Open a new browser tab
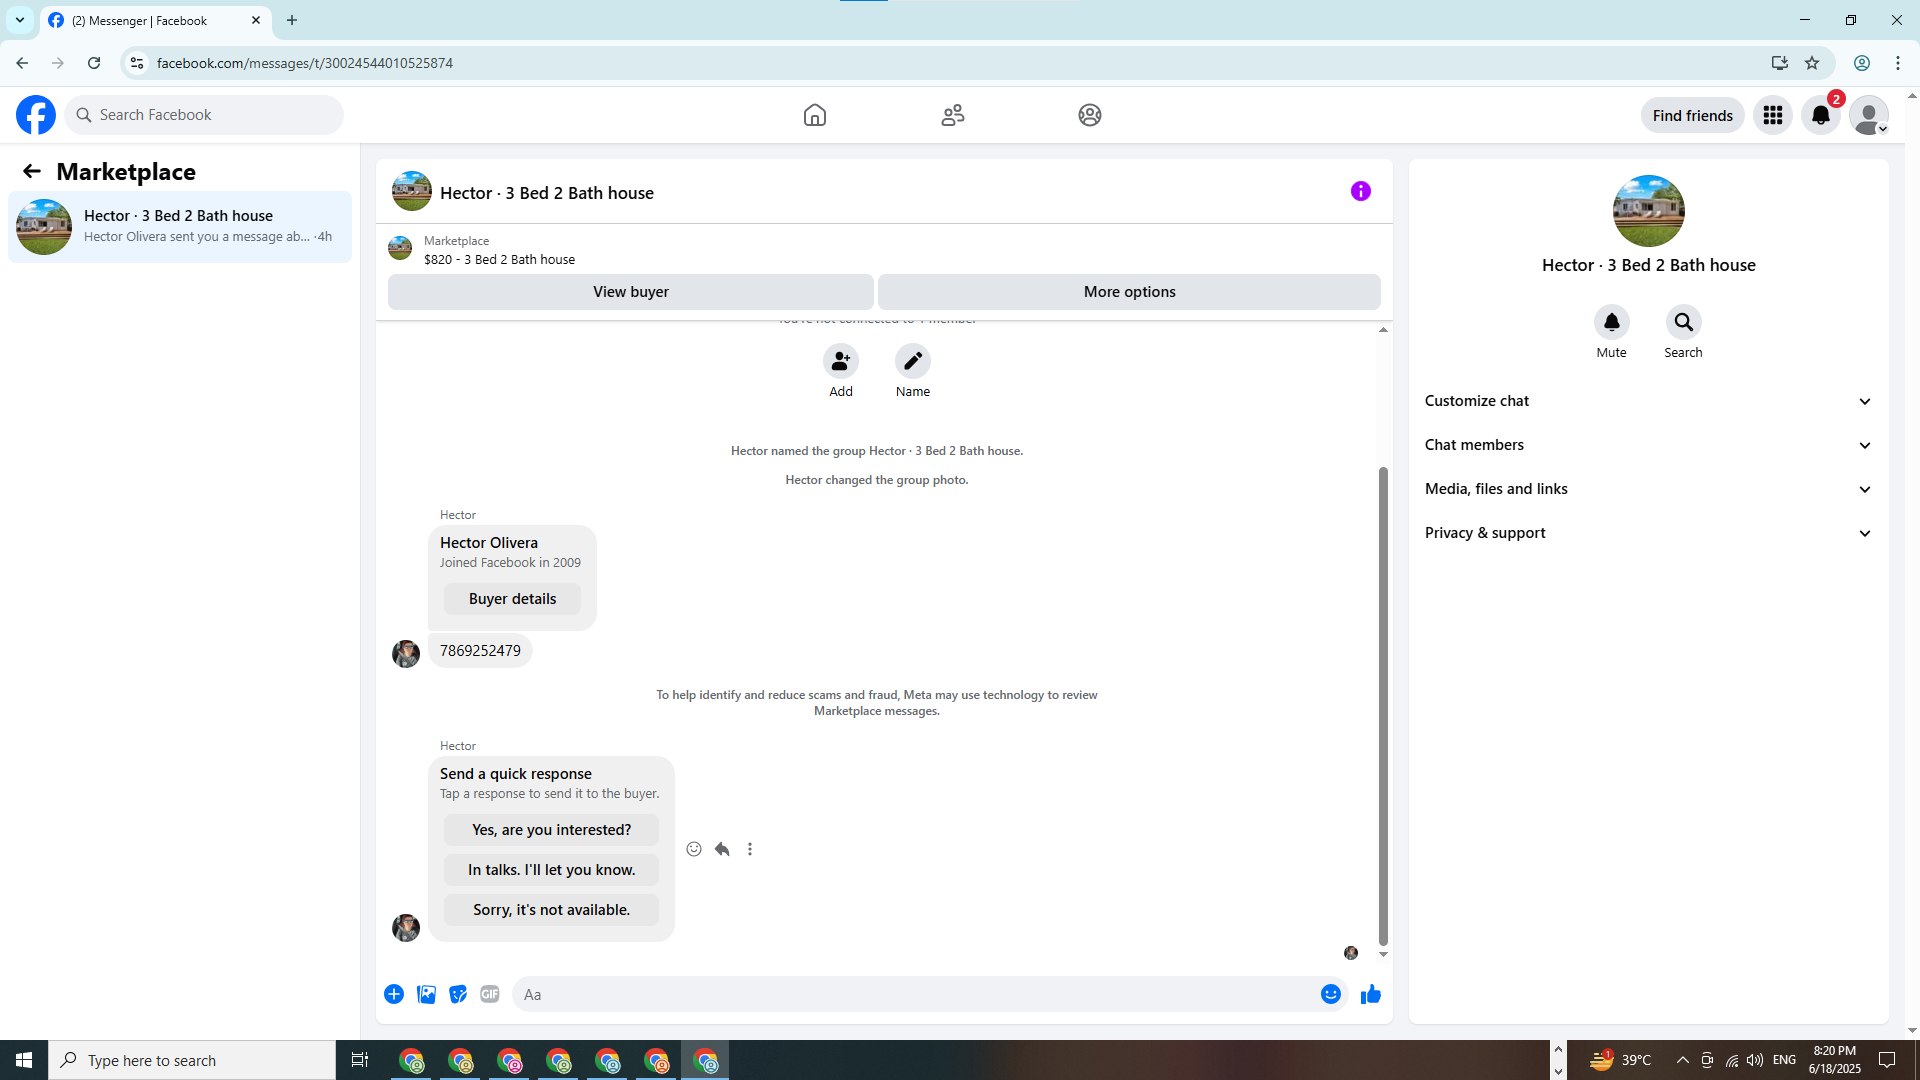The height and width of the screenshot is (1080, 1920). (292, 20)
